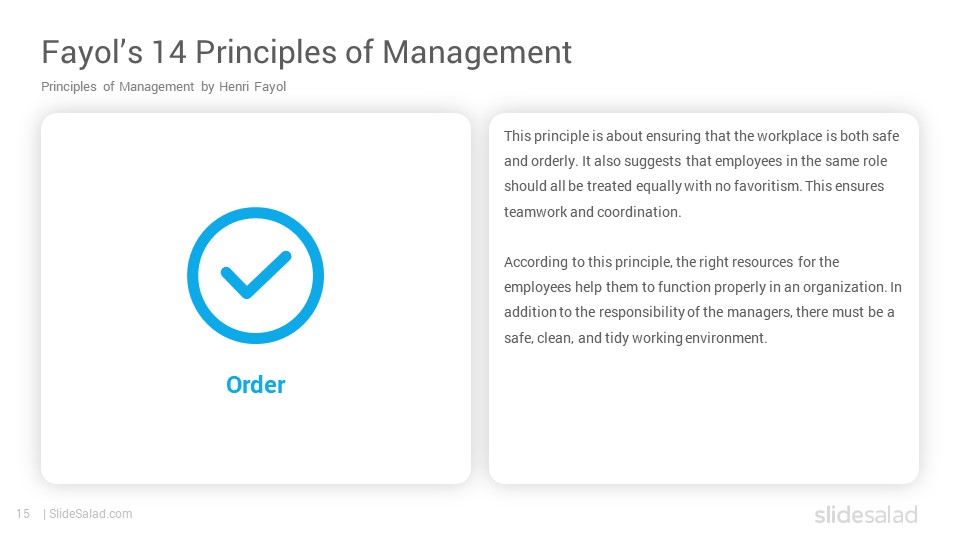Viewport: 960px width, 540px height.
Task: Click the left white card containing Order
Action: pos(256,298)
